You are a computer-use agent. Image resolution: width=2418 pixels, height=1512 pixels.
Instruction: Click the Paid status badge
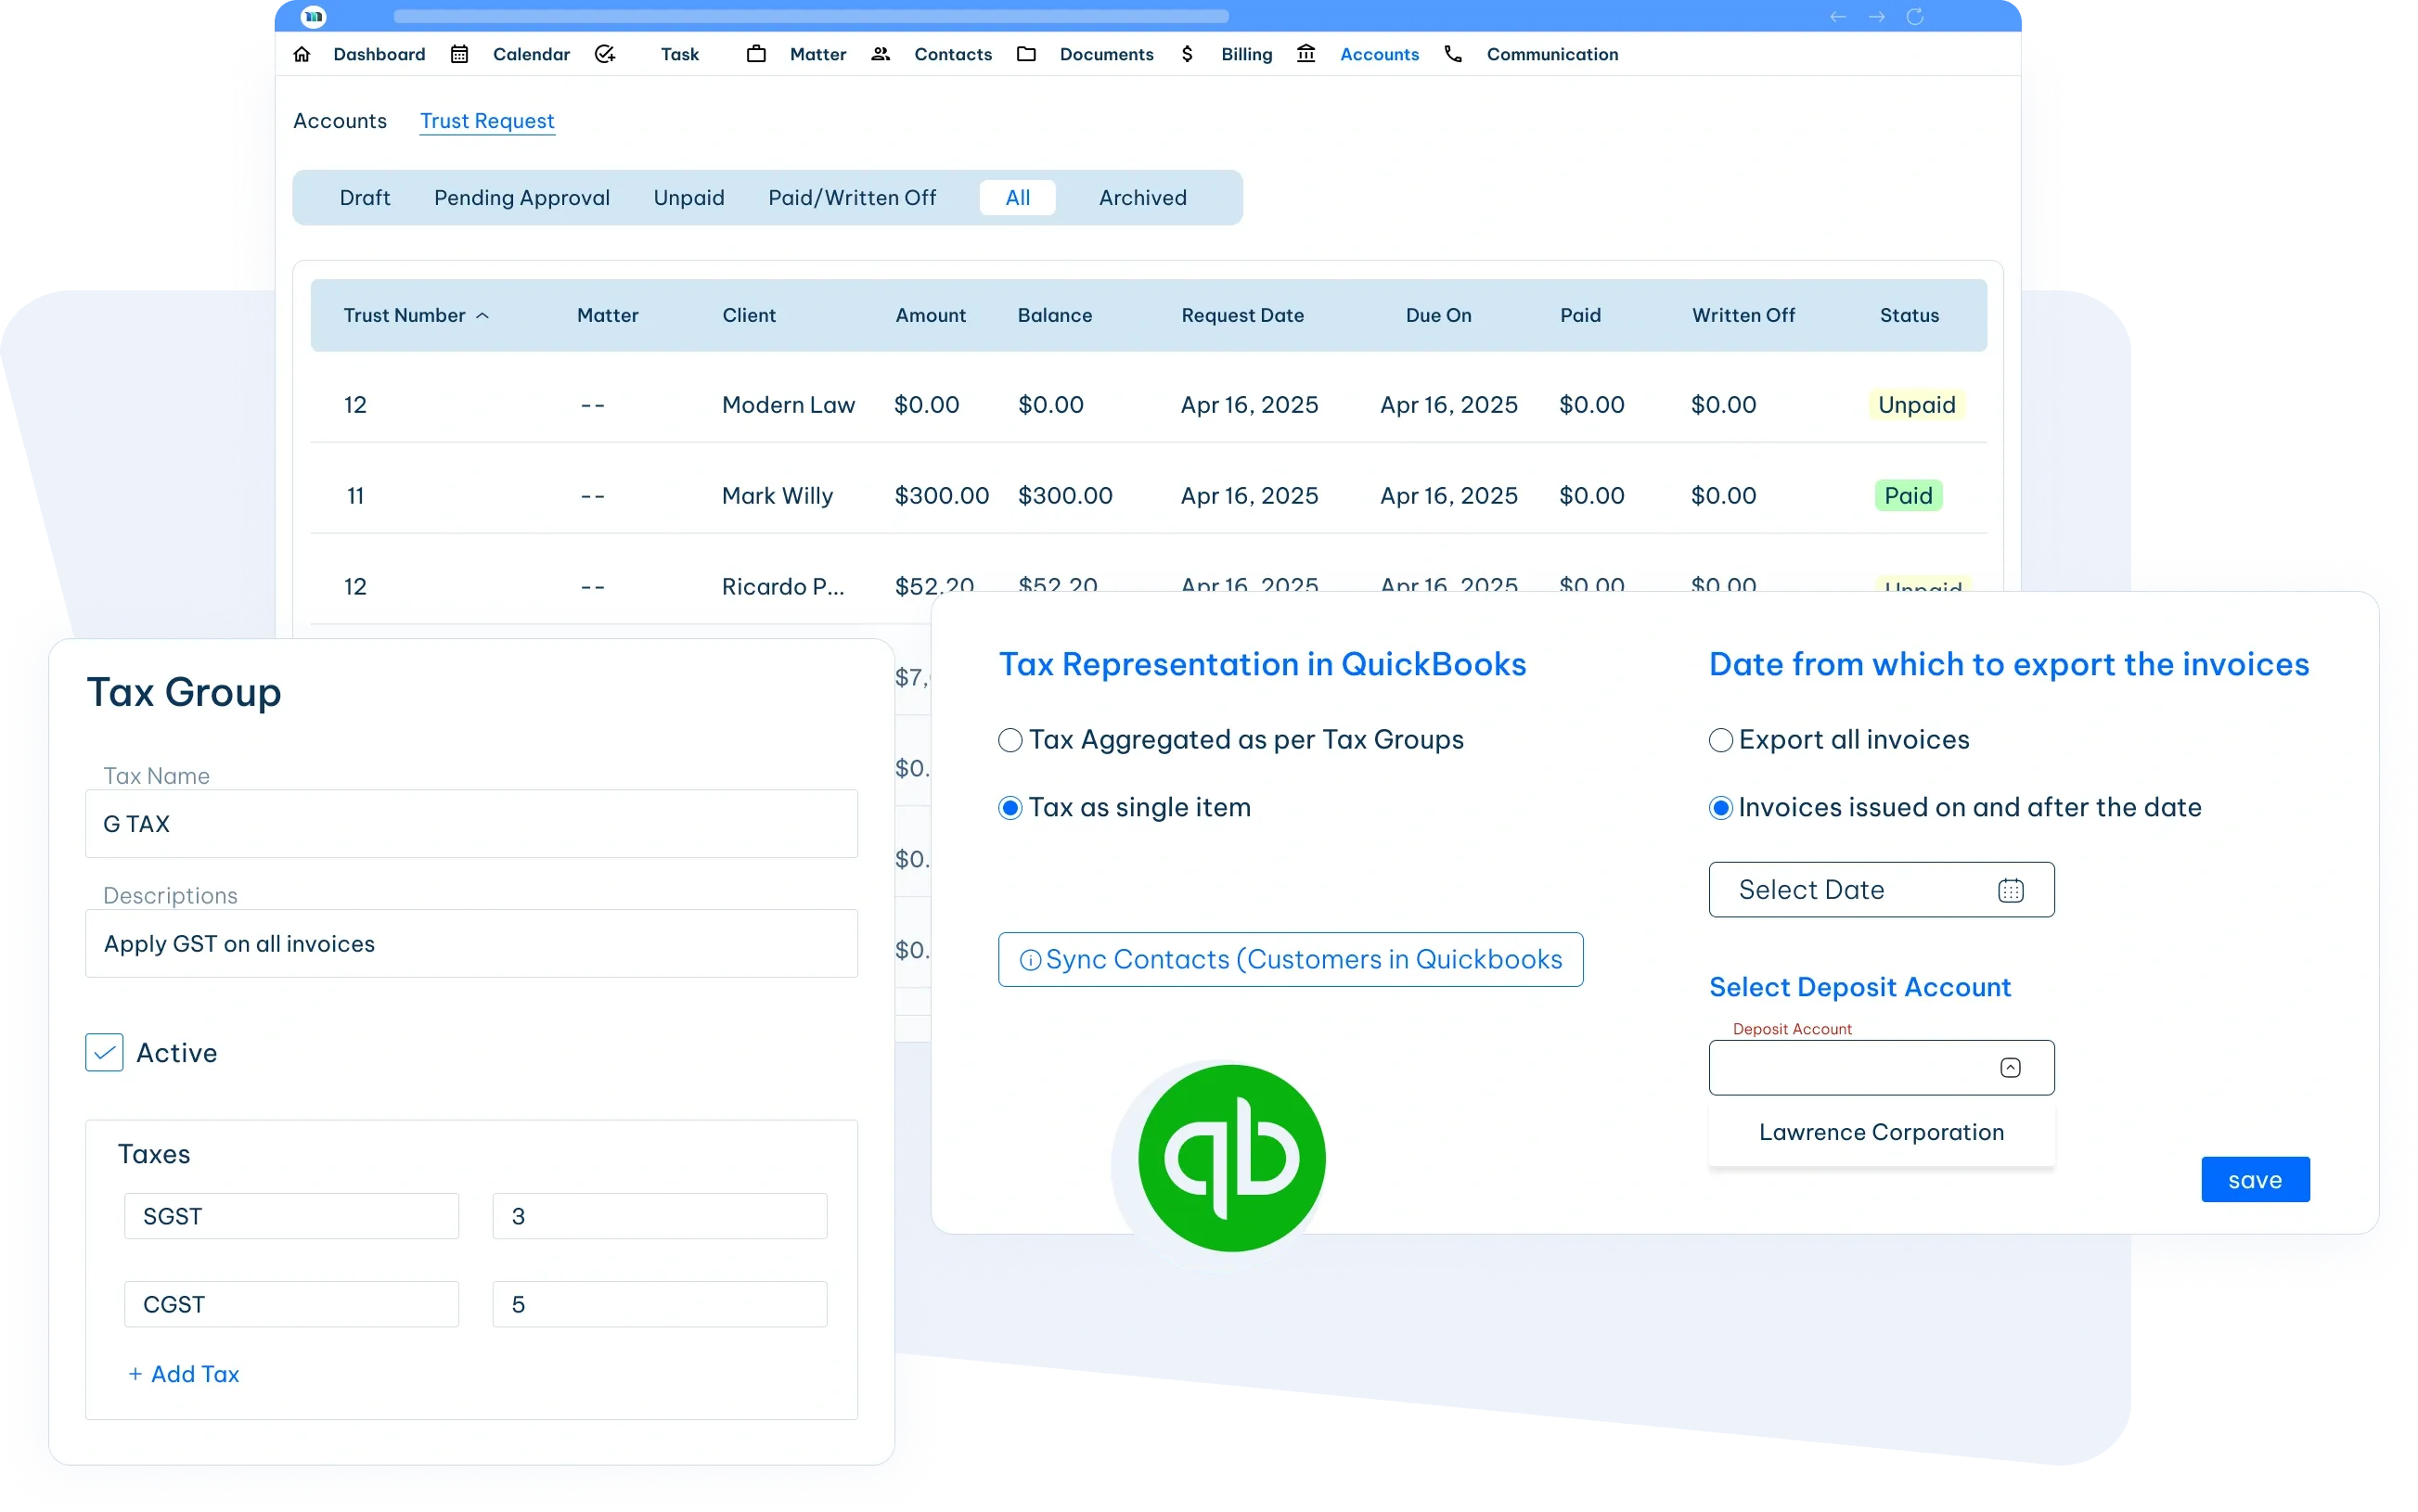pos(1908,496)
